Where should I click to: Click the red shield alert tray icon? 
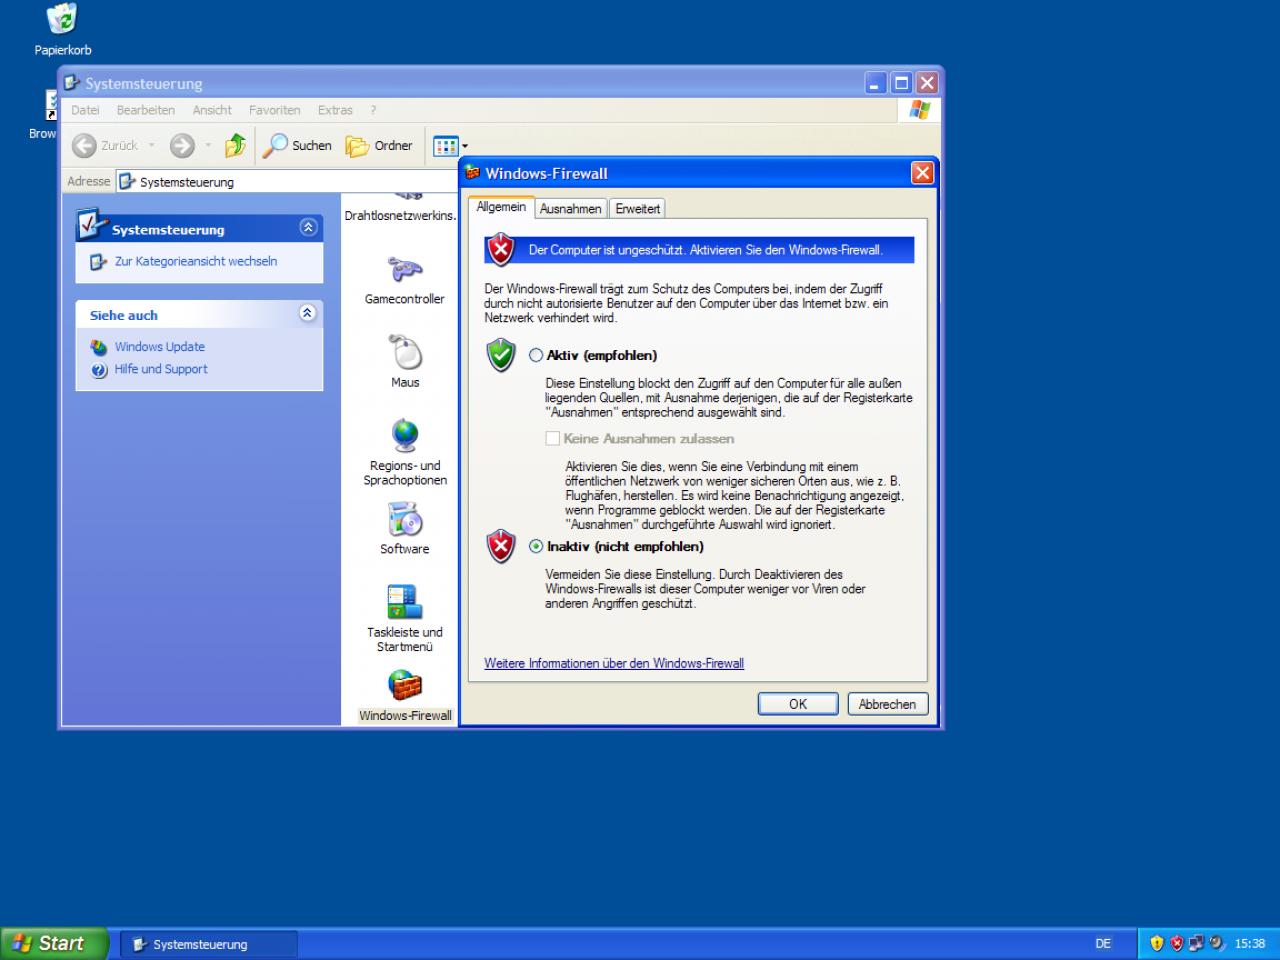(1177, 943)
